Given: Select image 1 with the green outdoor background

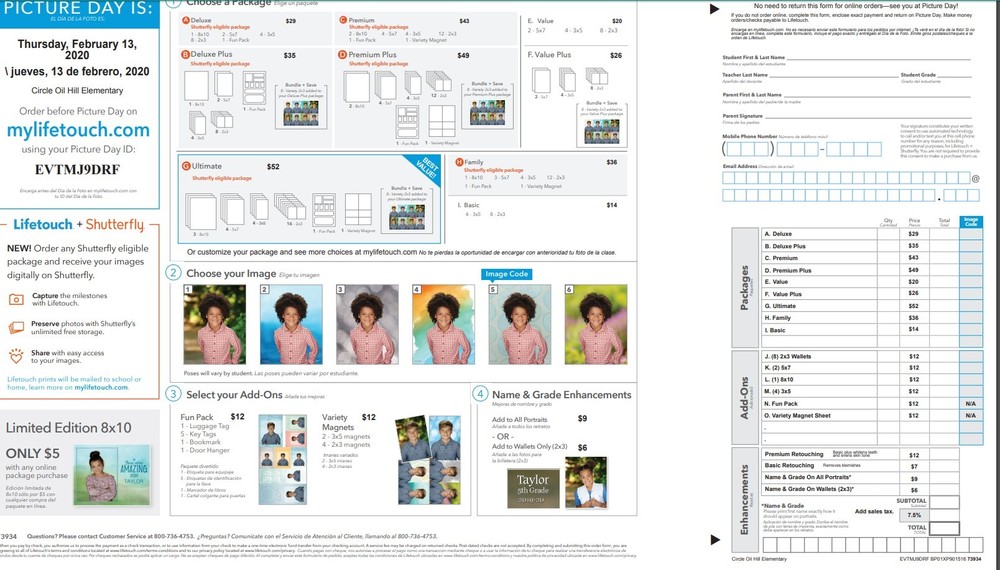Looking at the screenshot, I should pos(214,325).
